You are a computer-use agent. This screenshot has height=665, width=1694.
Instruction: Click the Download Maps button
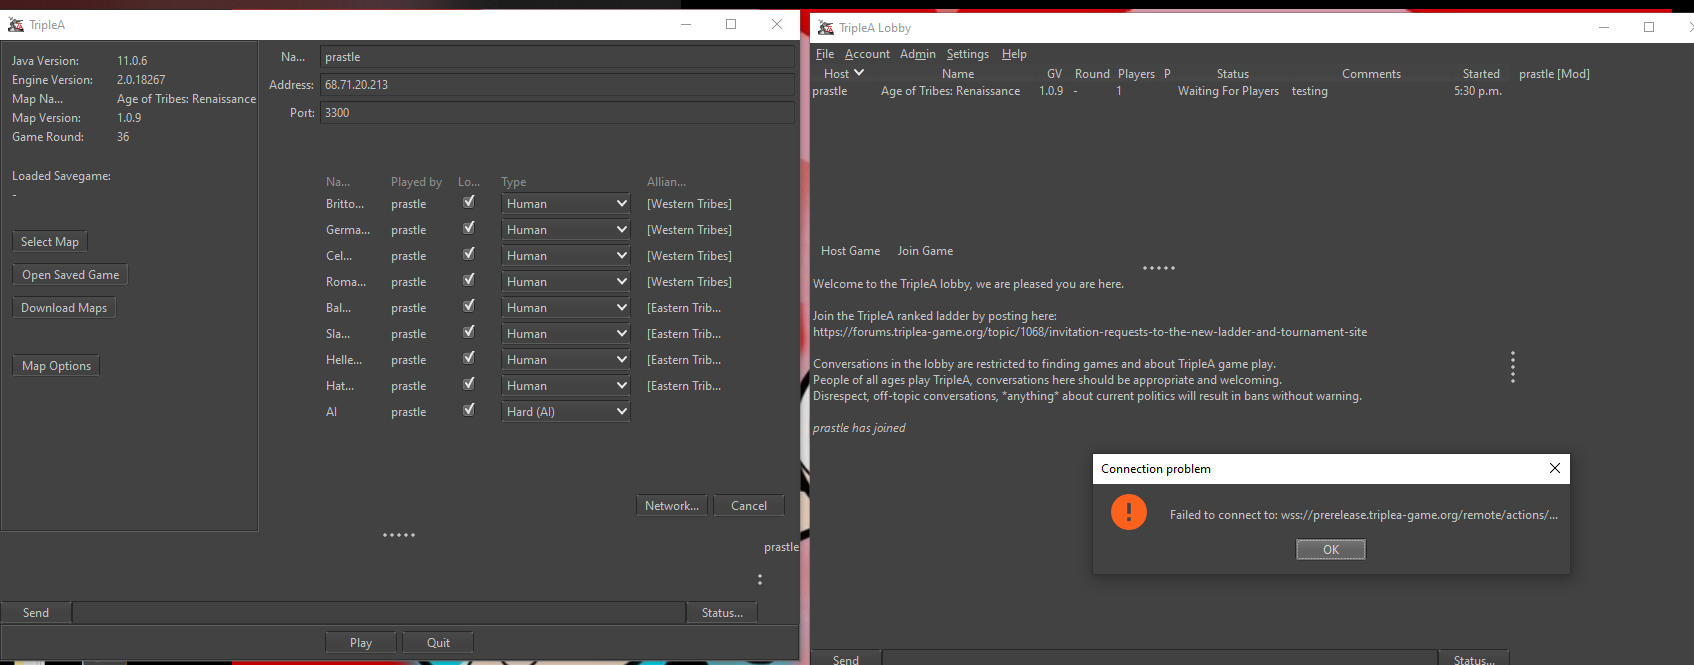64,308
